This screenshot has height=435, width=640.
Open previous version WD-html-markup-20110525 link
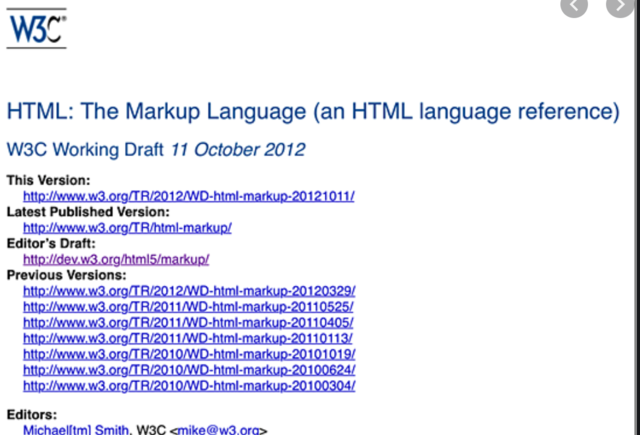pyautogui.click(x=188, y=307)
